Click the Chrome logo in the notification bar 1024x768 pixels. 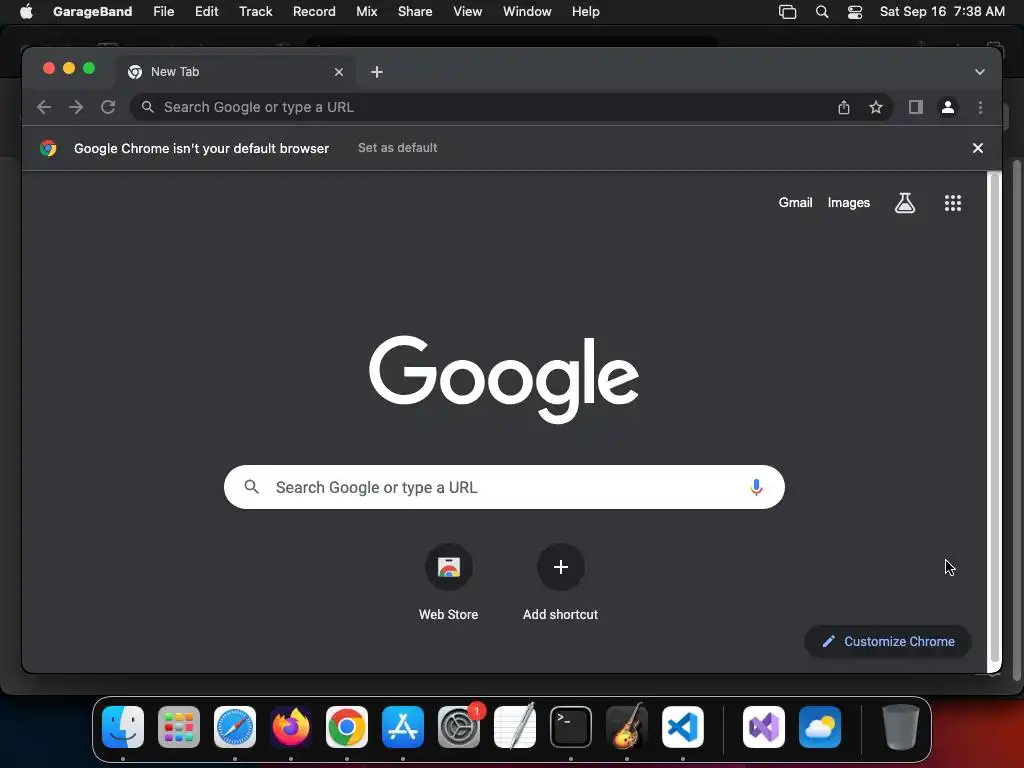click(x=48, y=148)
